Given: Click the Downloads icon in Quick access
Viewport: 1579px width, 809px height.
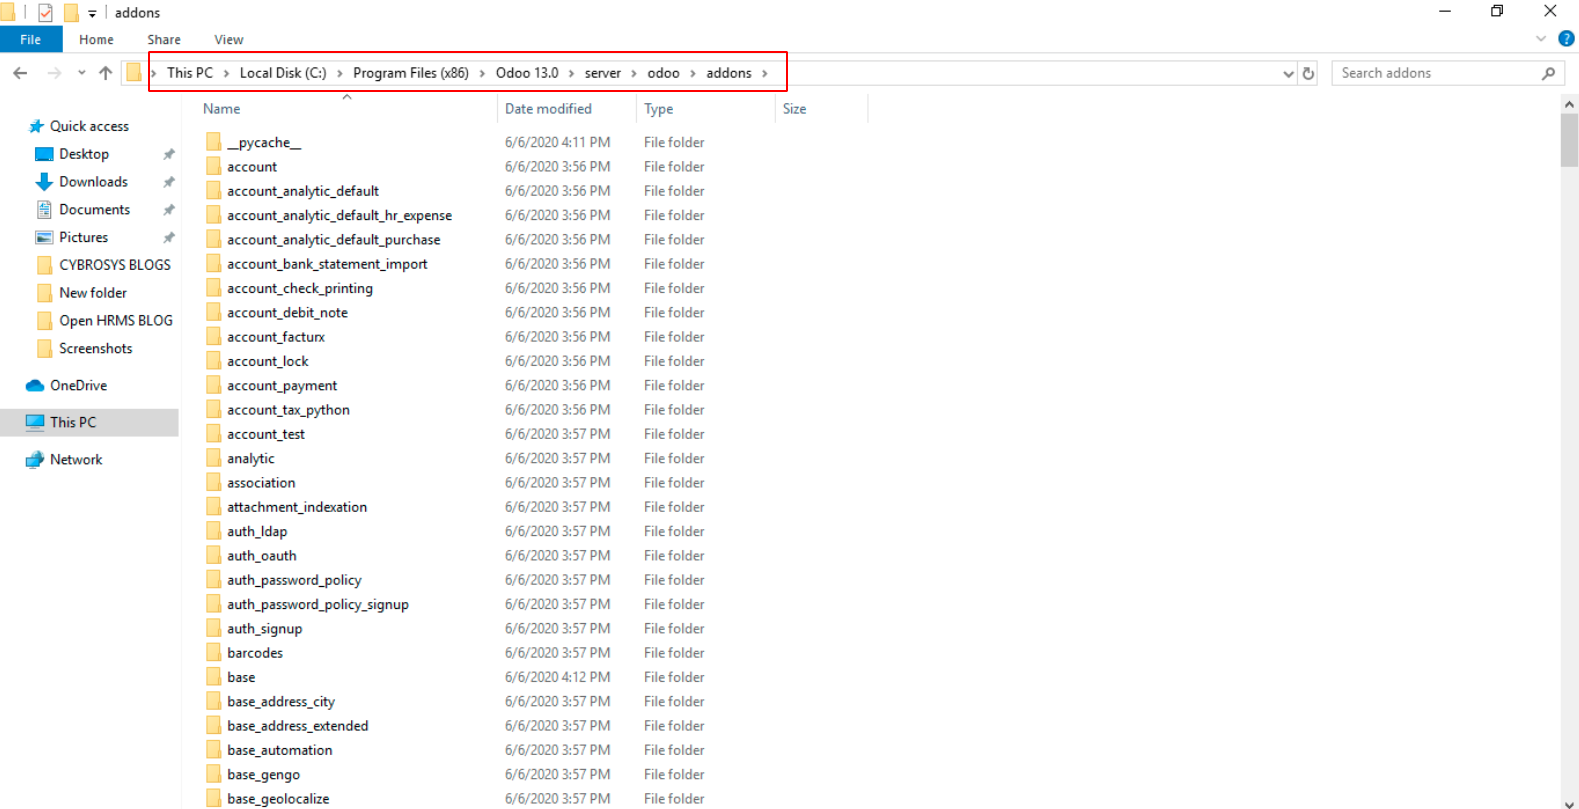Looking at the screenshot, I should tap(44, 182).
